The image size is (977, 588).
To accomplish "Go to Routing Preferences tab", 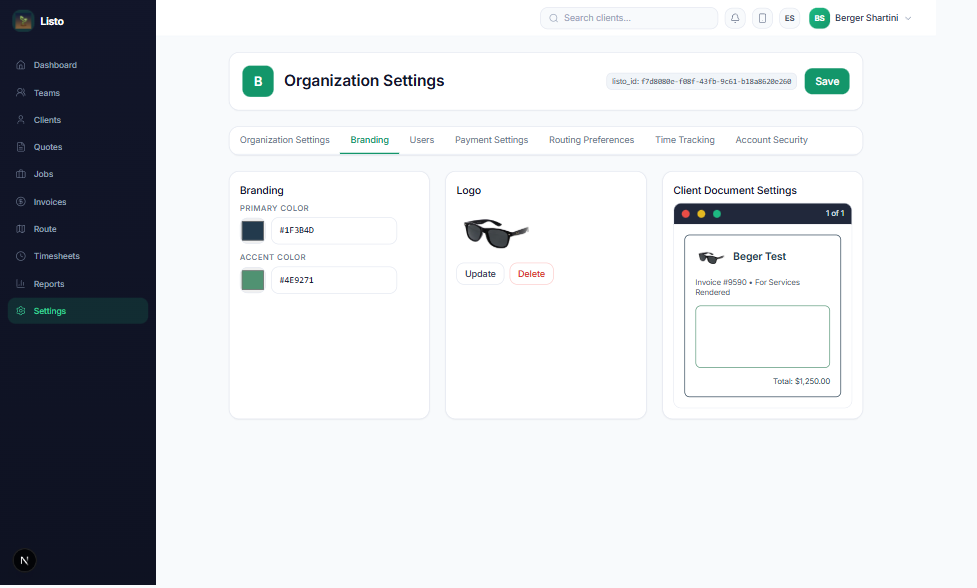I will click(591, 140).
